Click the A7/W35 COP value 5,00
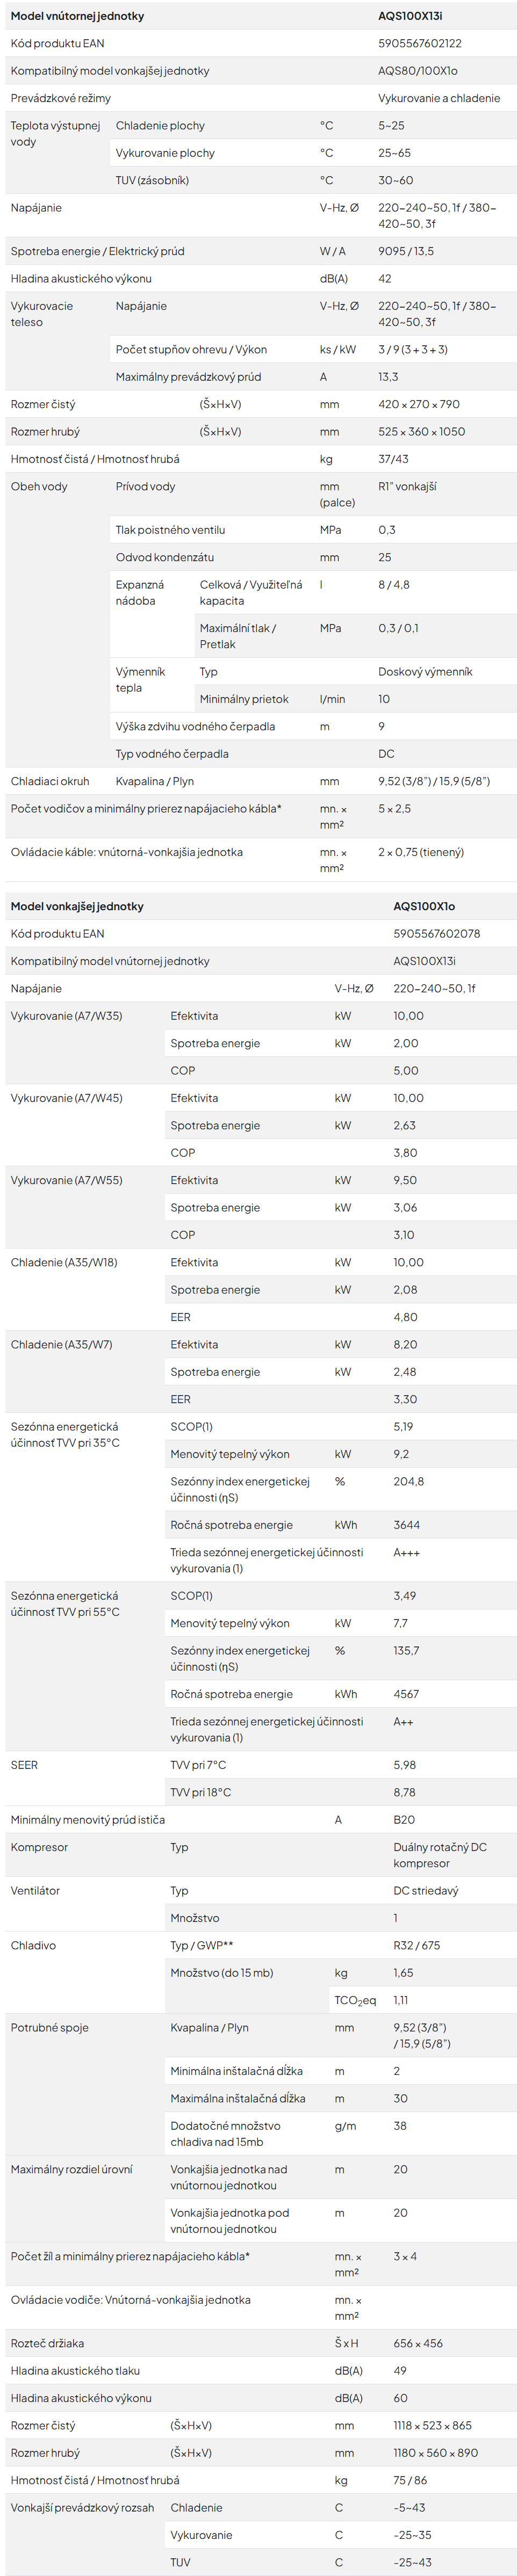Image resolution: width=517 pixels, height=2576 pixels. pyautogui.click(x=406, y=1070)
